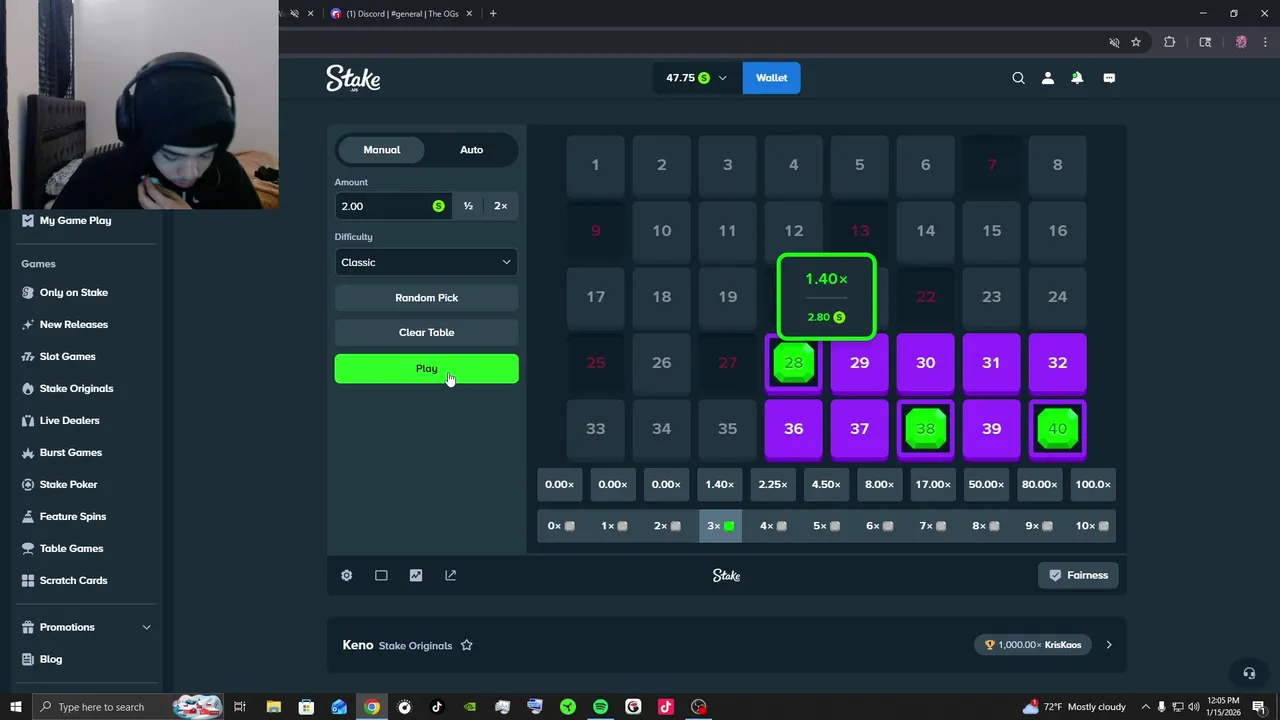The image size is (1280, 720).
Task: Switch to the Auto tab
Action: (x=471, y=150)
